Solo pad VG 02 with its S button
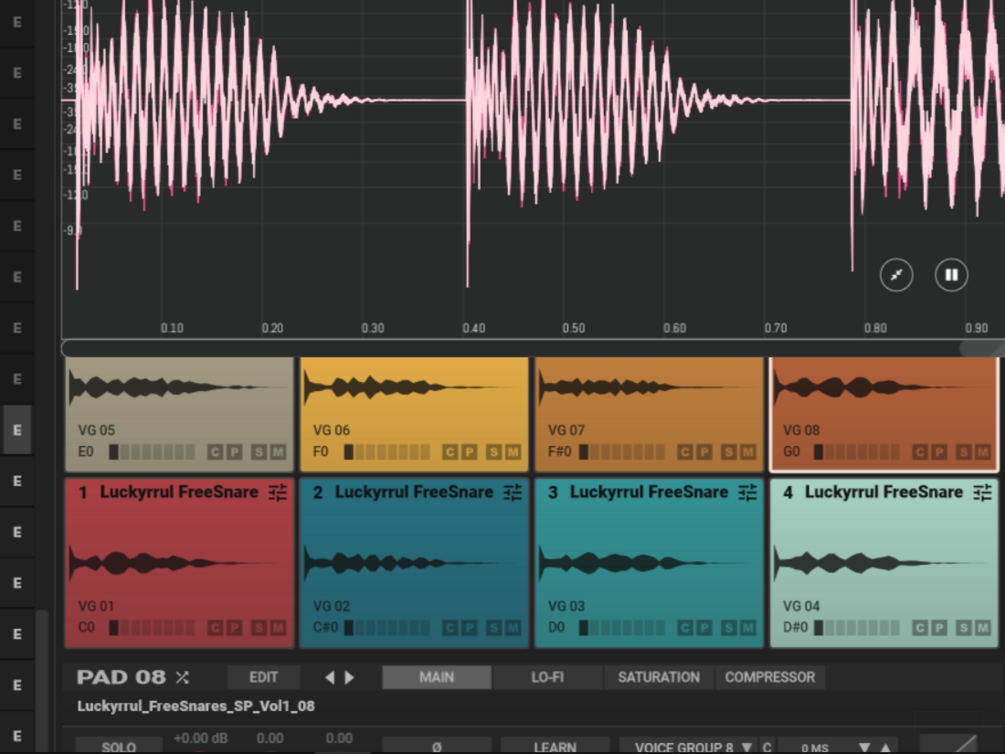 tap(493, 628)
